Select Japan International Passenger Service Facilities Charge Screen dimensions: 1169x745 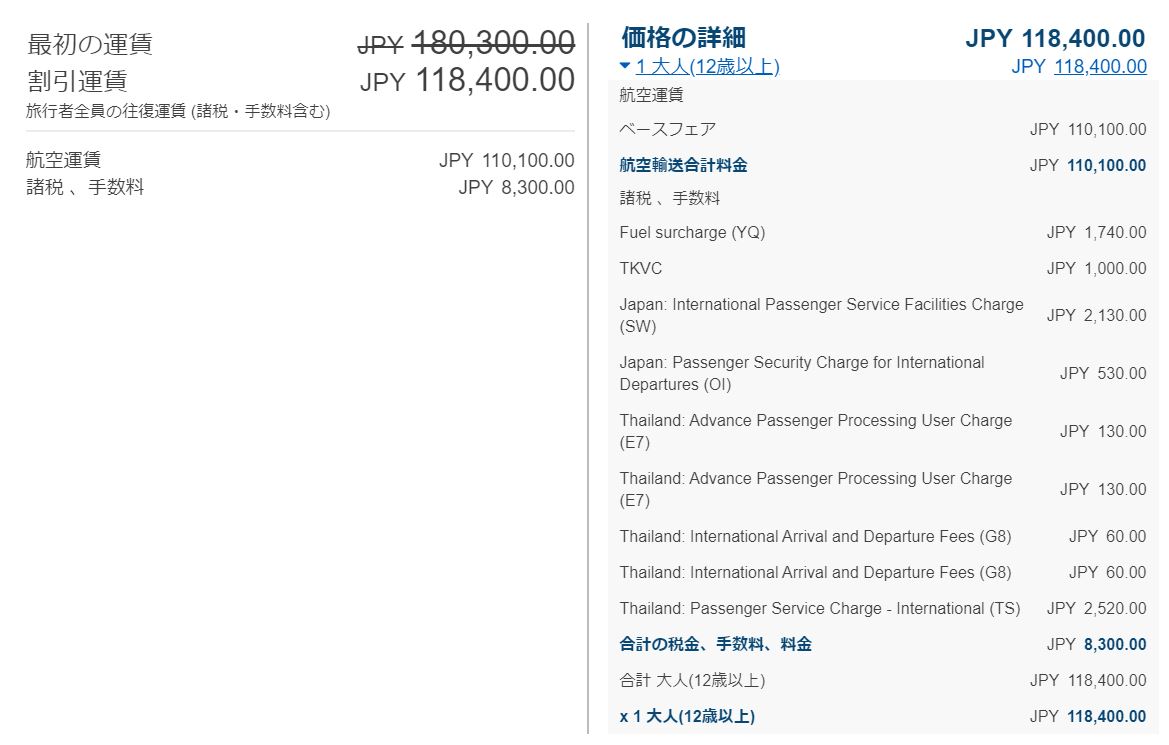(x=883, y=315)
